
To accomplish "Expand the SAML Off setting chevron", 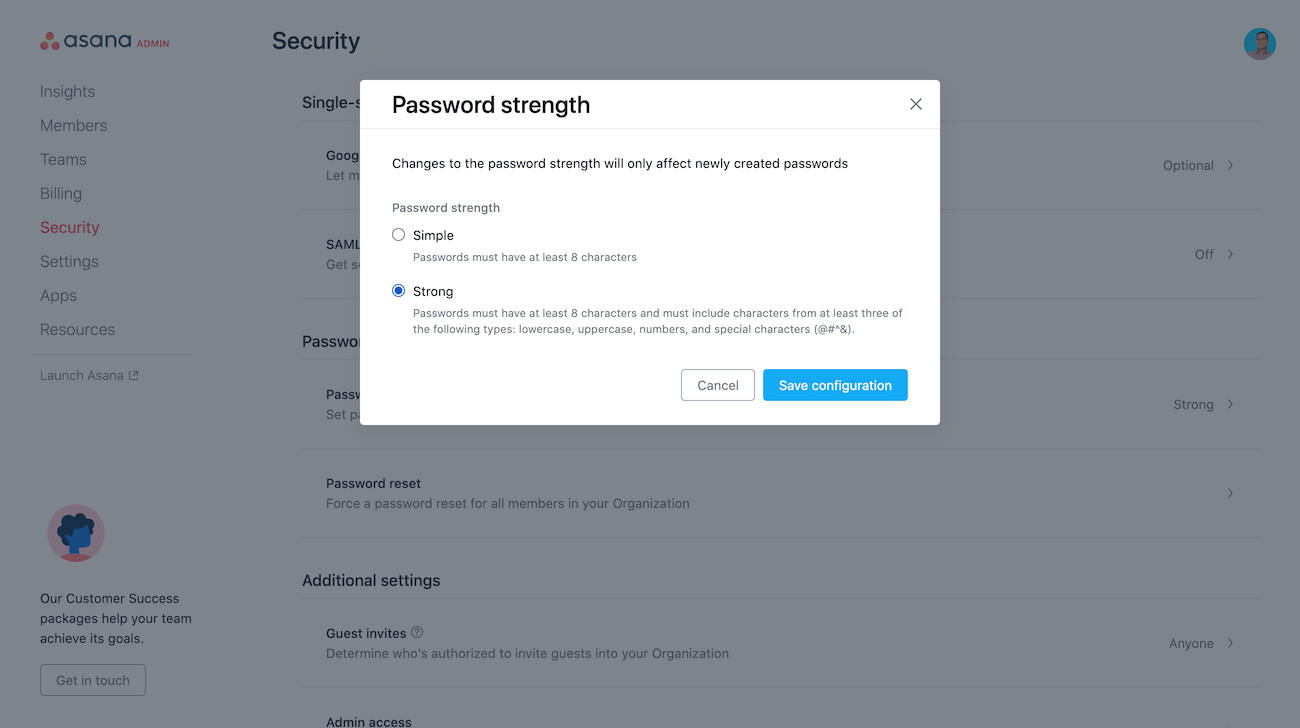I will [1230, 254].
